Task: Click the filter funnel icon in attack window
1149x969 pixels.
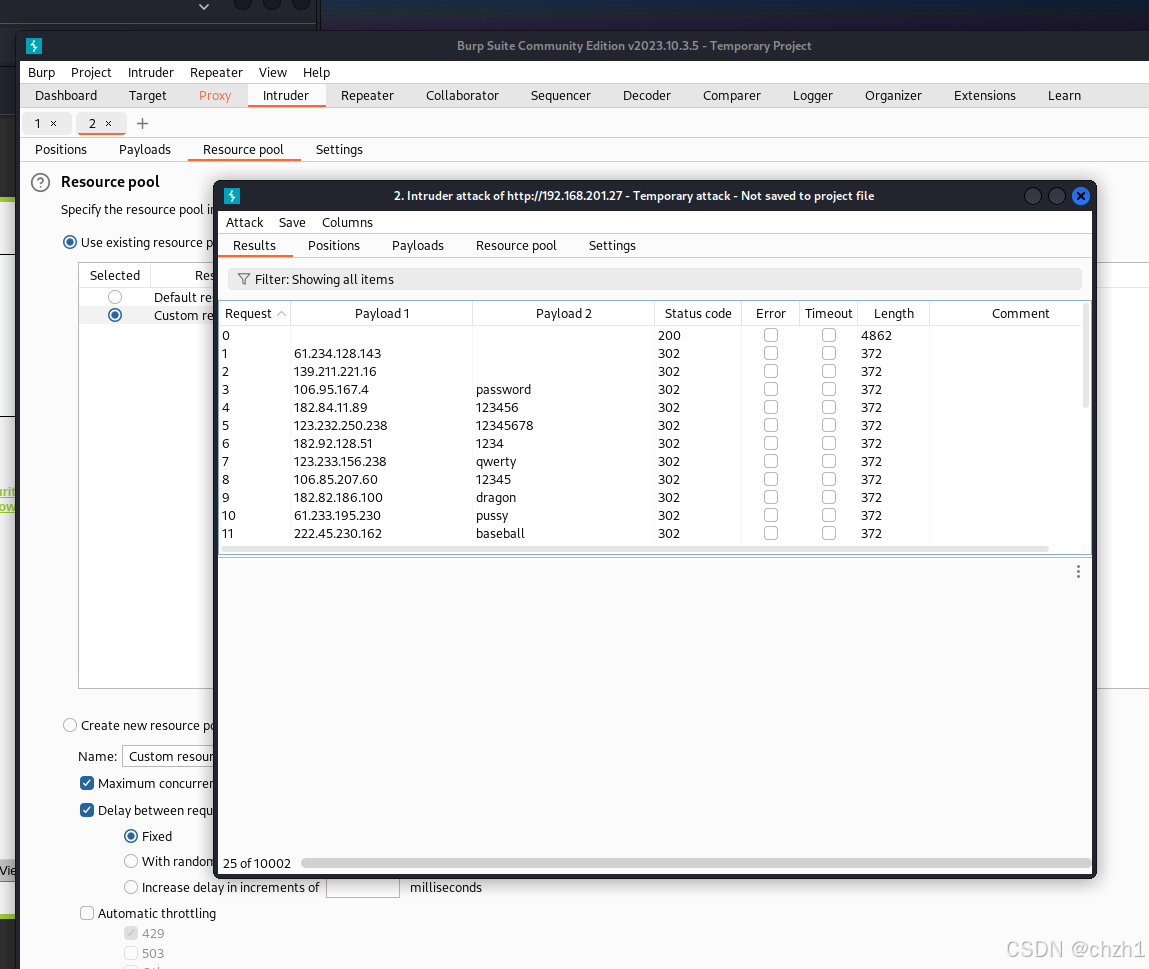Action: 244,279
